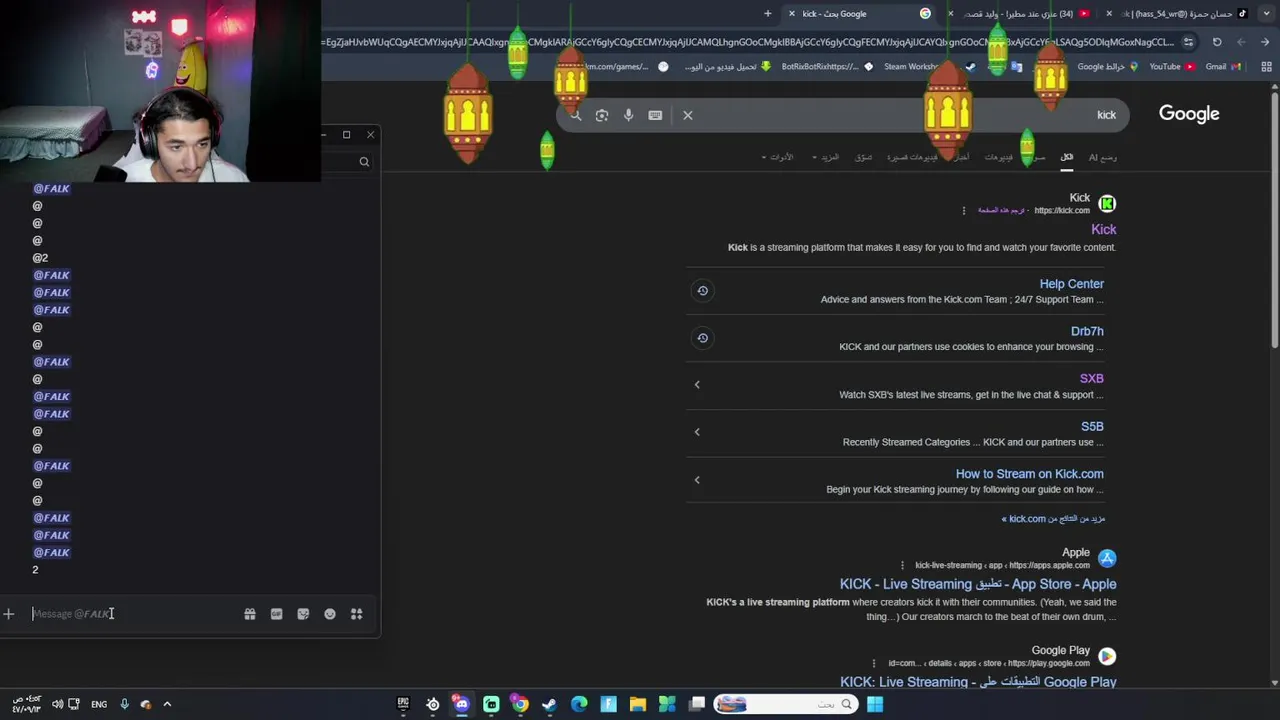Switch to the تسوّق tab
The width and height of the screenshot is (1280, 720).
tap(863, 157)
